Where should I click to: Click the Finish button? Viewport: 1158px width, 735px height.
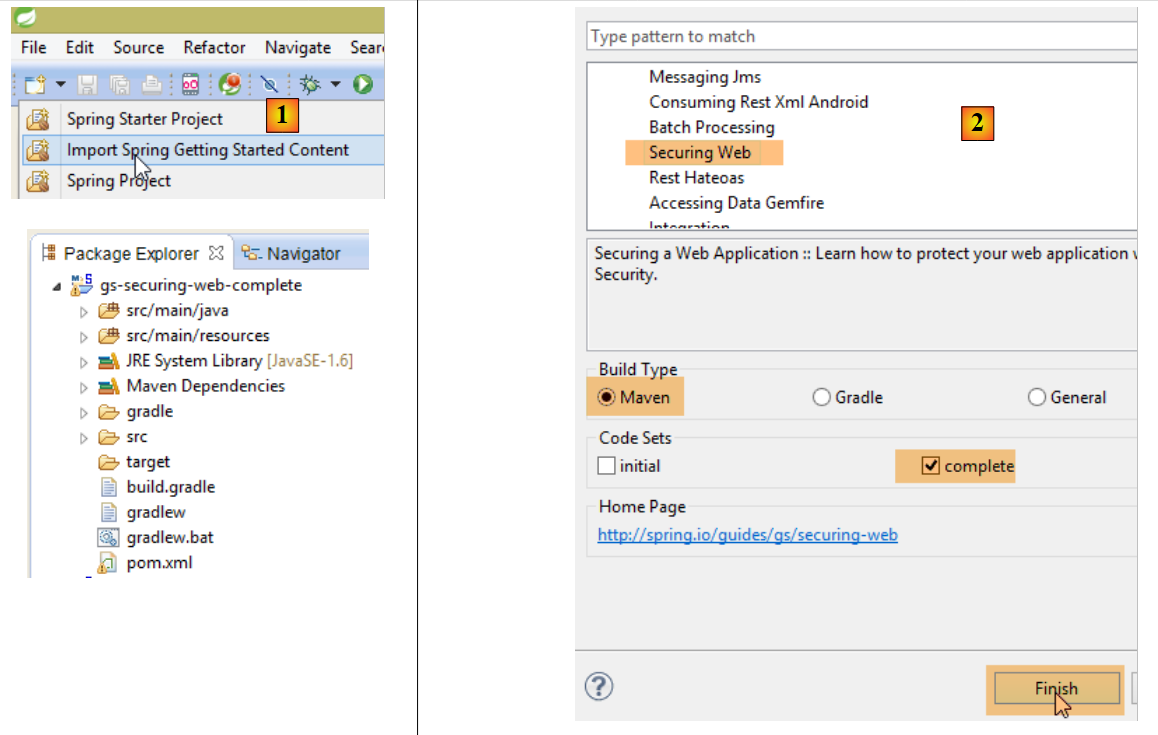pyautogui.click(x=1056, y=688)
